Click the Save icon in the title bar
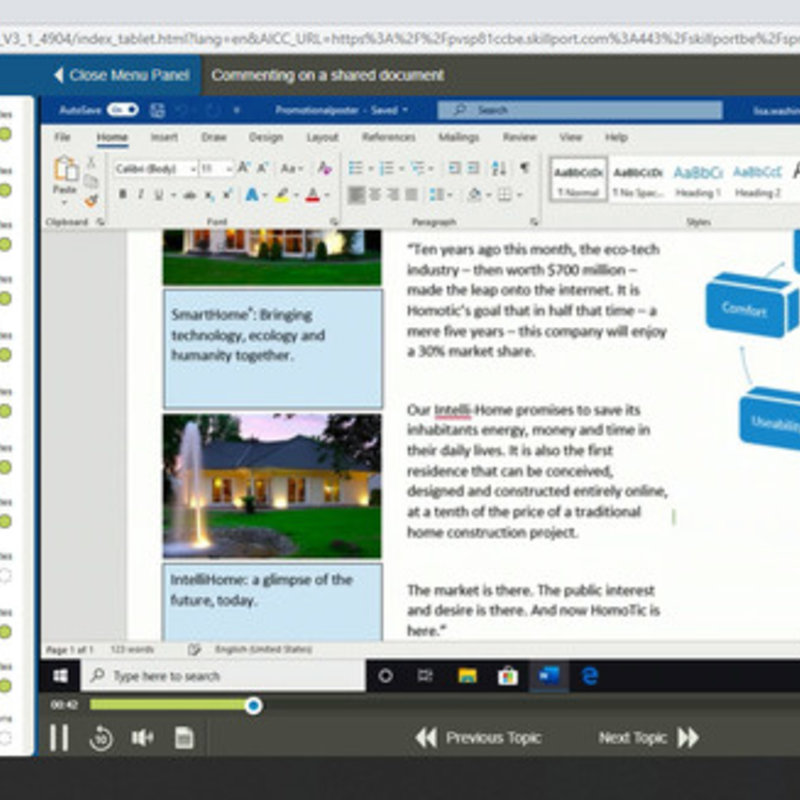 pyautogui.click(x=157, y=110)
